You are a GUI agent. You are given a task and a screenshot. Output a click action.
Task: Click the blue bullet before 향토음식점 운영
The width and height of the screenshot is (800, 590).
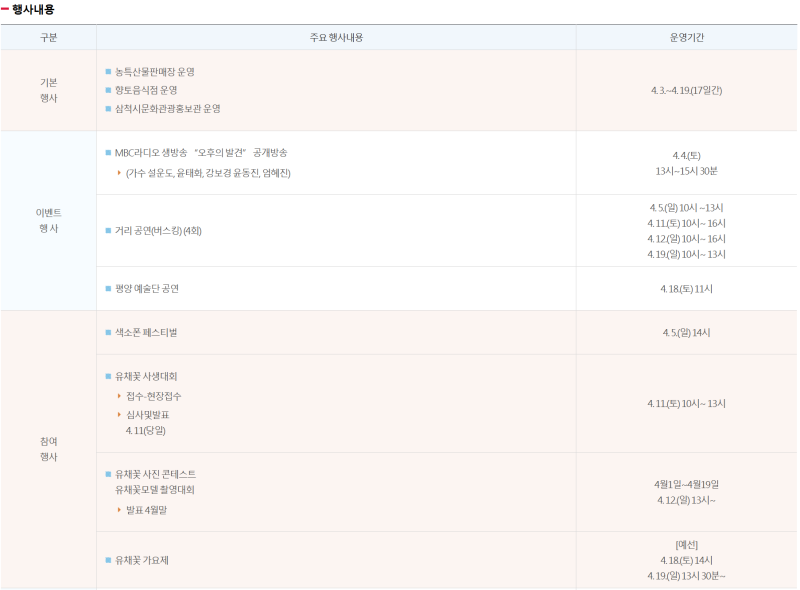(108, 90)
